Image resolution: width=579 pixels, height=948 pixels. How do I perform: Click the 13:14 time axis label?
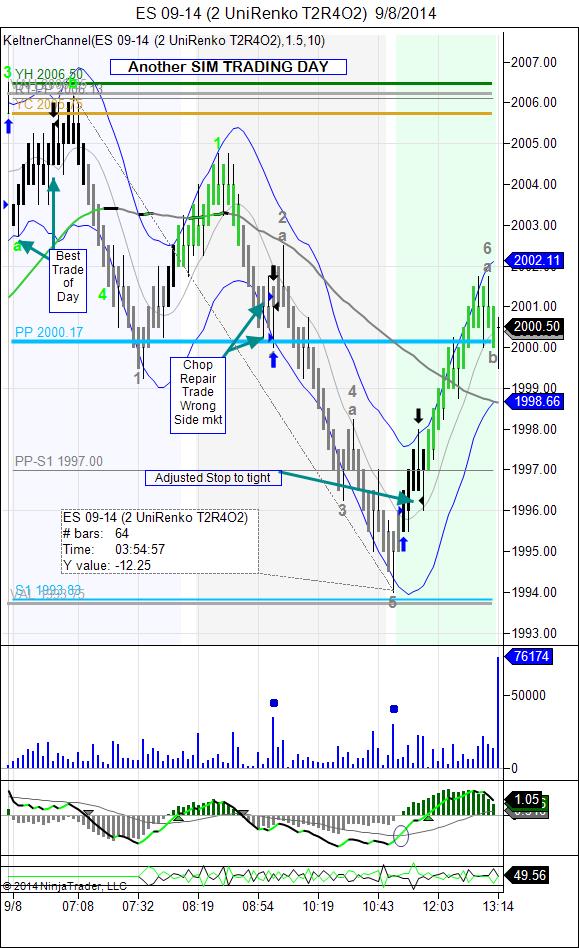click(x=497, y=906)
